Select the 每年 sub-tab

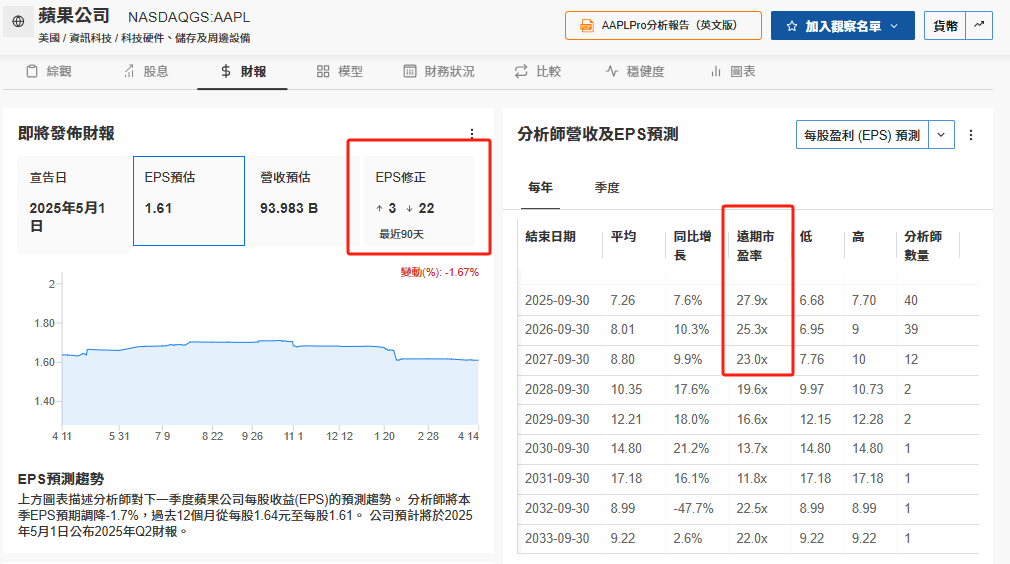click(540, 187)
